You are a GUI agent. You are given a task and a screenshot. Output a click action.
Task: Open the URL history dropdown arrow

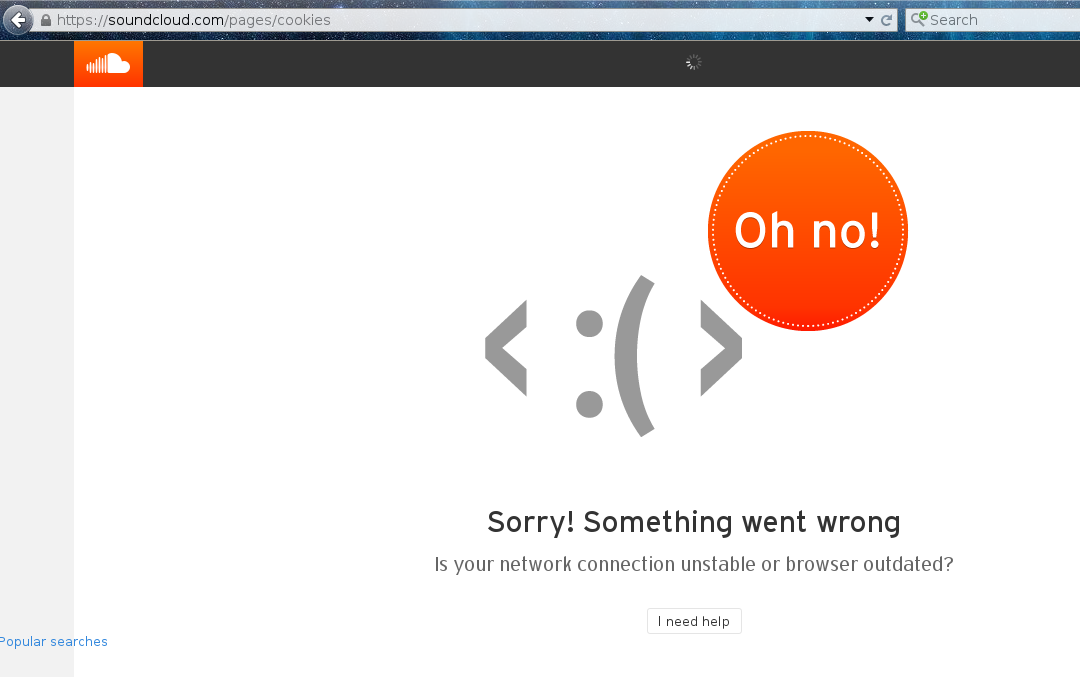coord(869,20)
